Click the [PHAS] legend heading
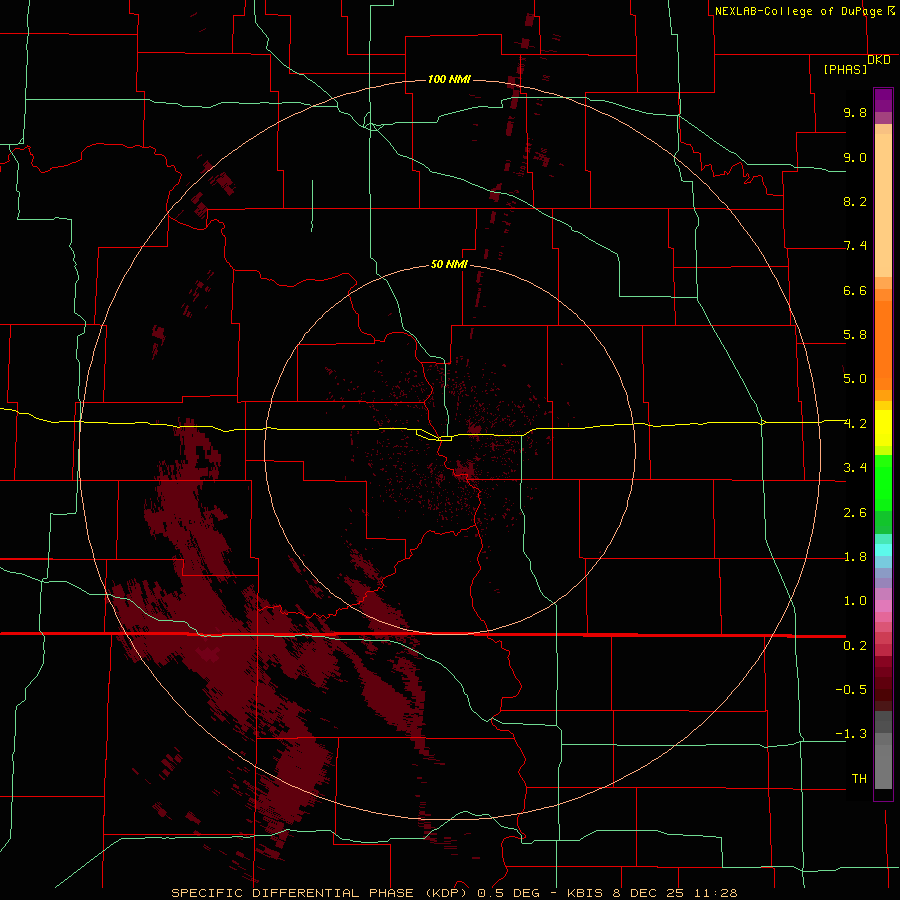900x900 pixels. click(x=845, y=69)
